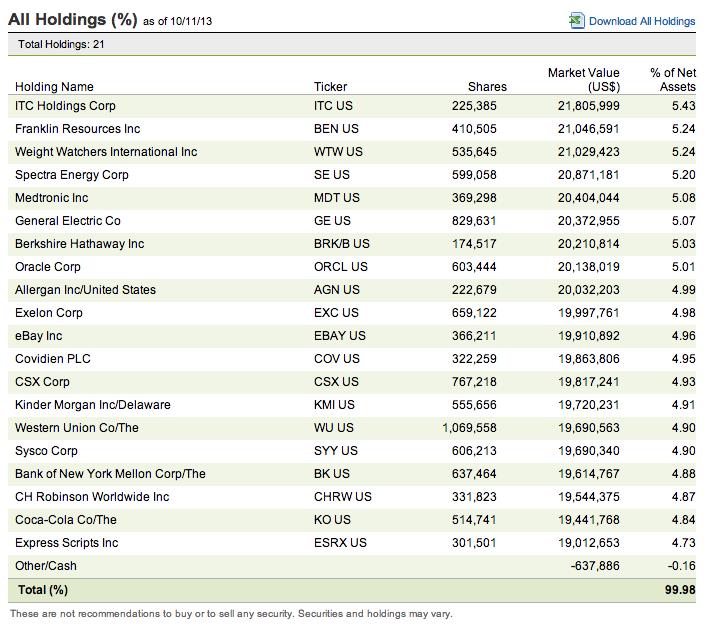
Task: Click Express Scripts Inc holding name
Action: point(66,543)
